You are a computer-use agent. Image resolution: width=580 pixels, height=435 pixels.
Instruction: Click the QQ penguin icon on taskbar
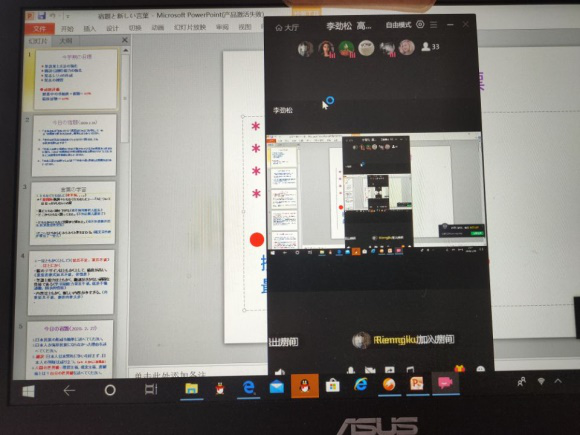pyautogui.click(x=304, y=386)
